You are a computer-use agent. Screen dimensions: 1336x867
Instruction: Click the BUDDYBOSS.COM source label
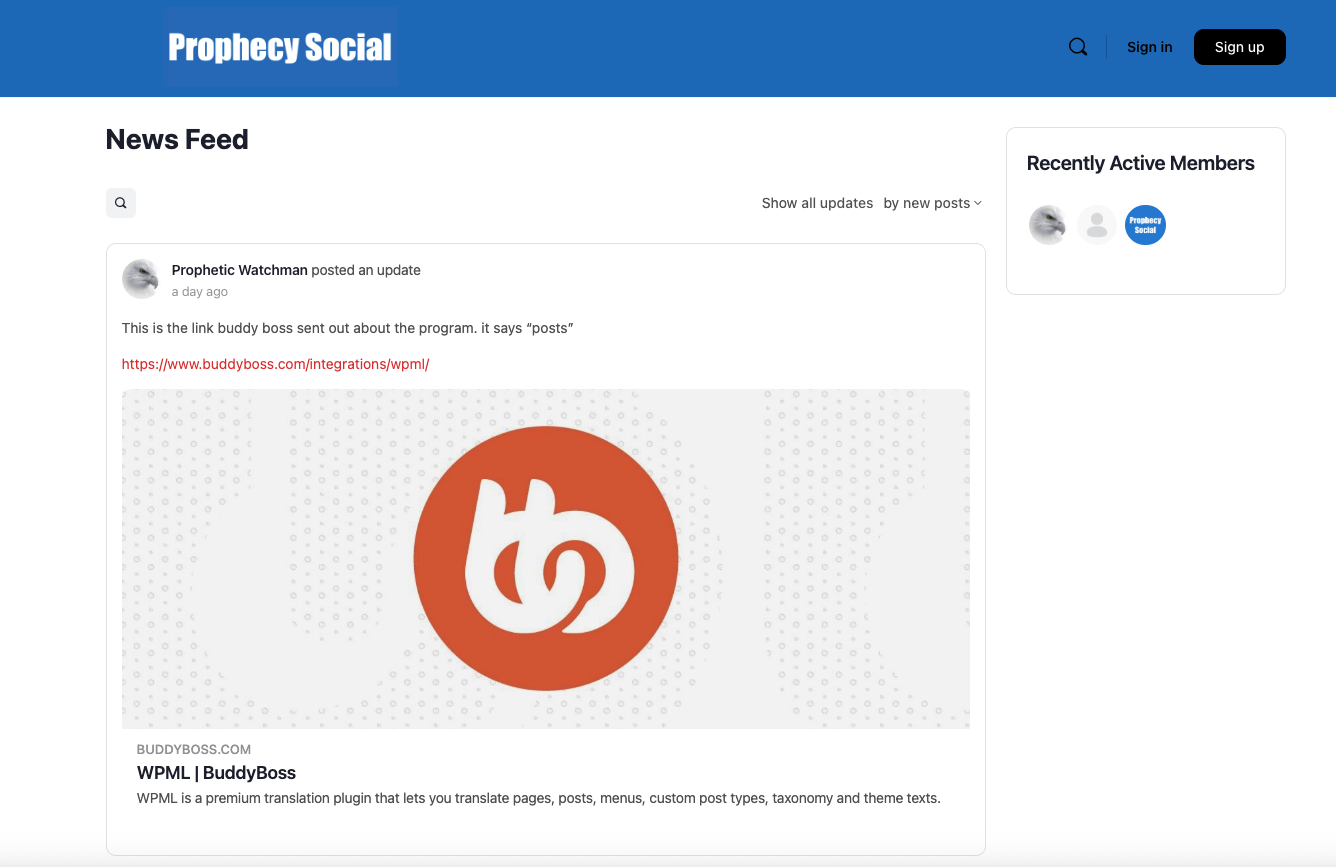194,749
